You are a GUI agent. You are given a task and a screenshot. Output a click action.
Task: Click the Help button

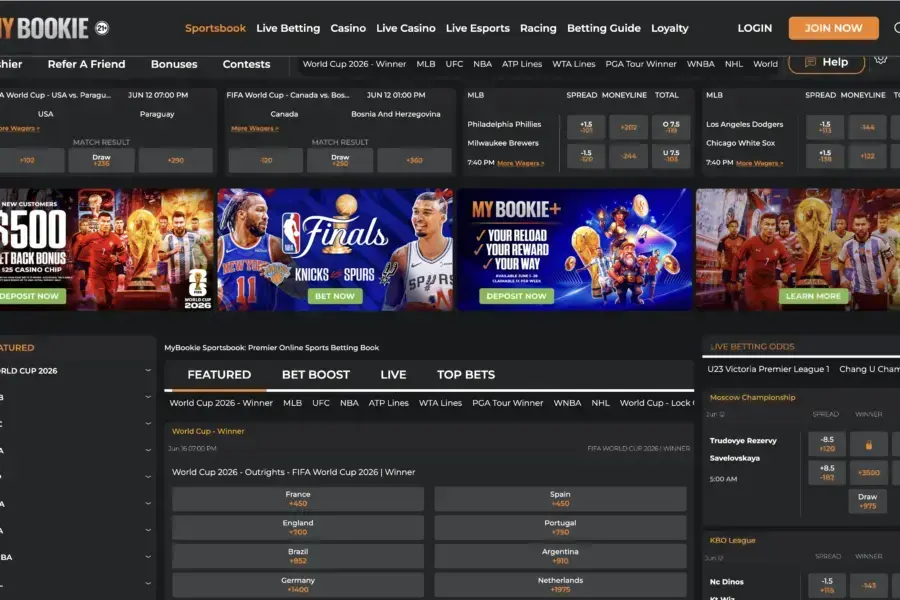pos(827,62)
